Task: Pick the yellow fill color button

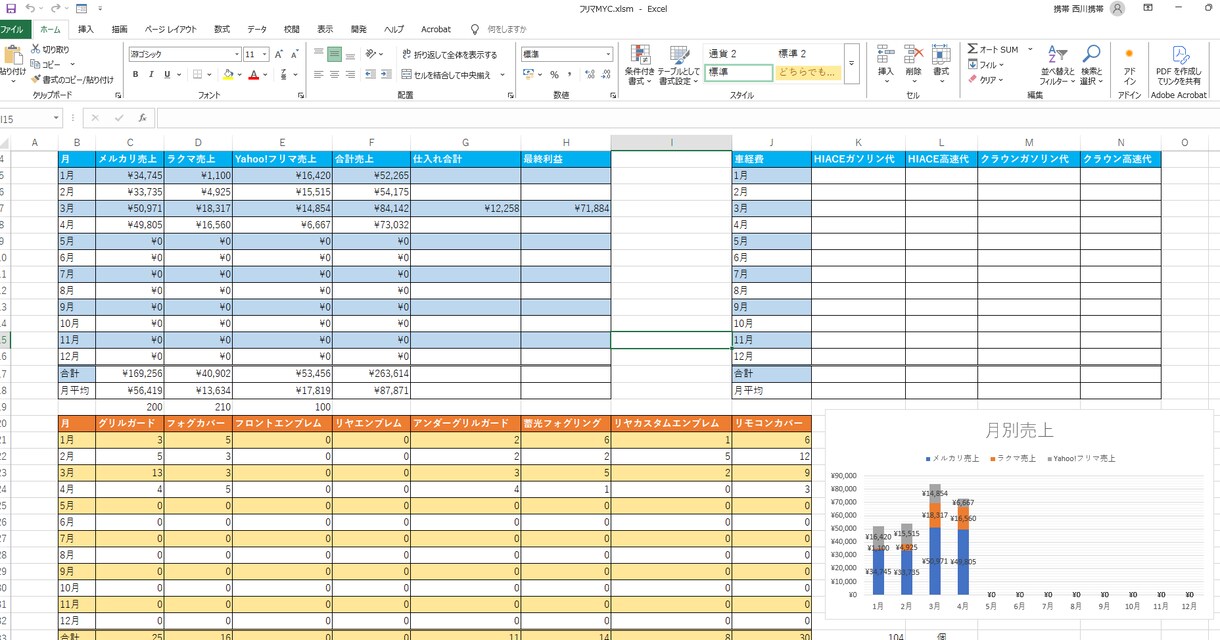Action: coord(227,75)
